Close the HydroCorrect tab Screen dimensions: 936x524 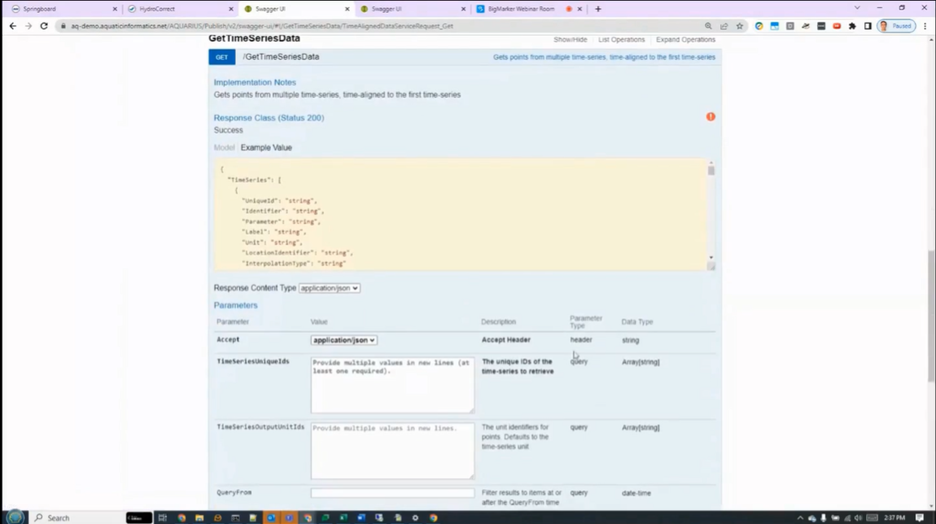(x=231, y=9)
